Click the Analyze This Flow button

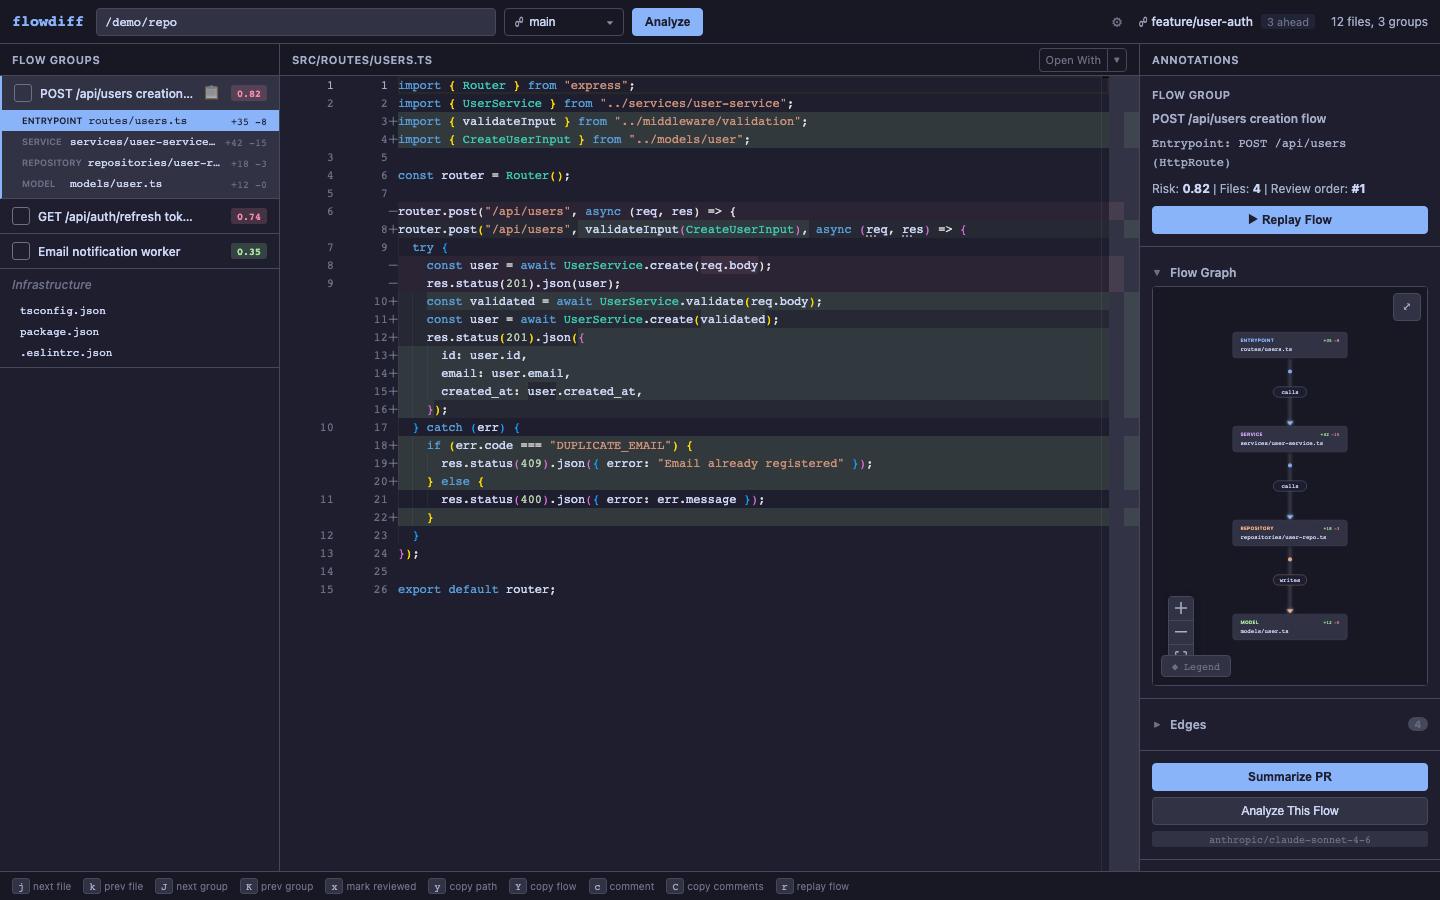click(1290, 811)
